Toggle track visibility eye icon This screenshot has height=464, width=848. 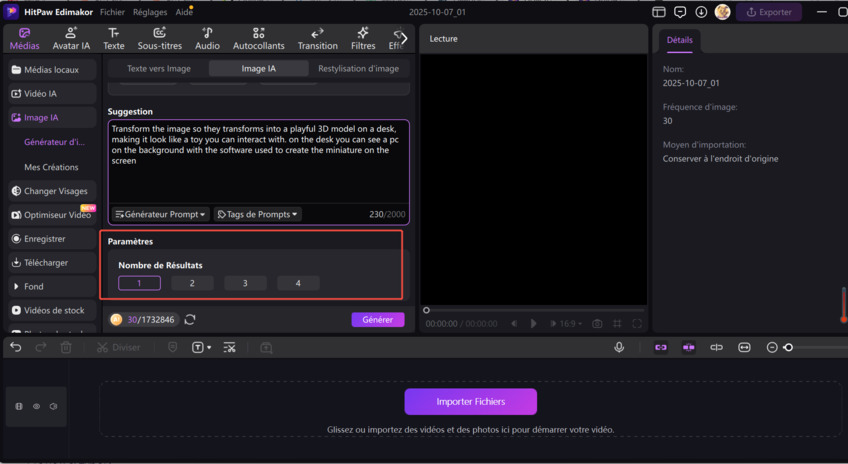(36, 406)
